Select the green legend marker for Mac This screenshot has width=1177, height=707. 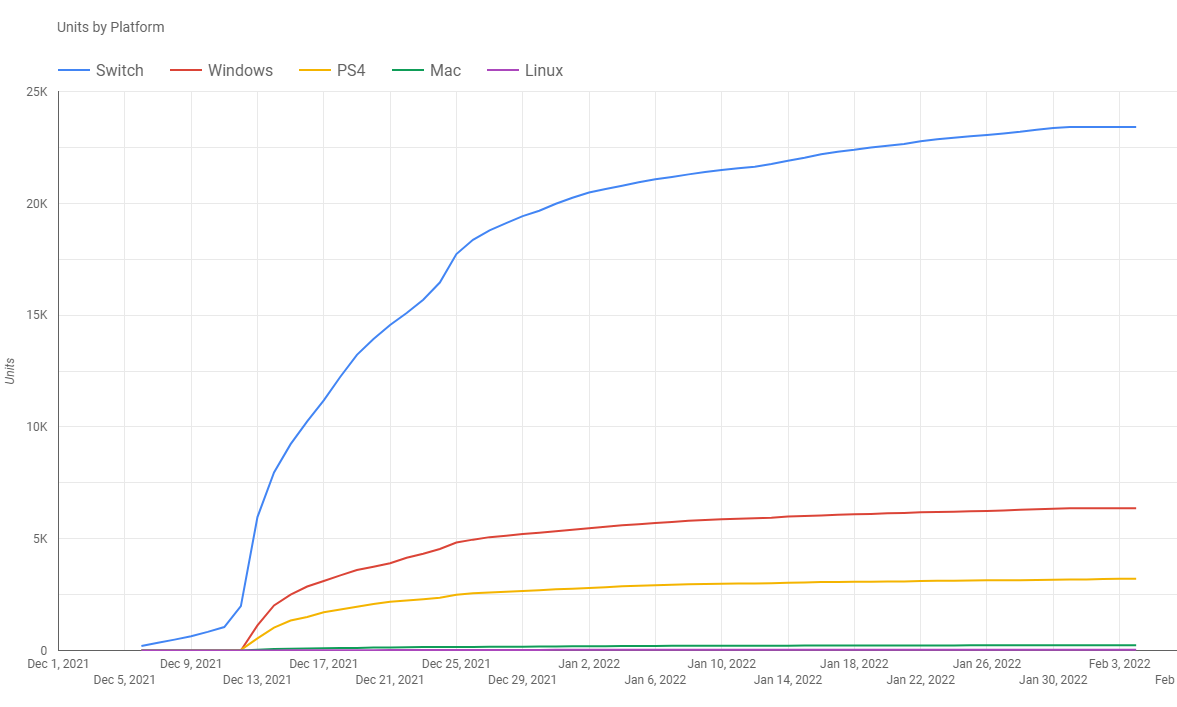coord(406,71)
